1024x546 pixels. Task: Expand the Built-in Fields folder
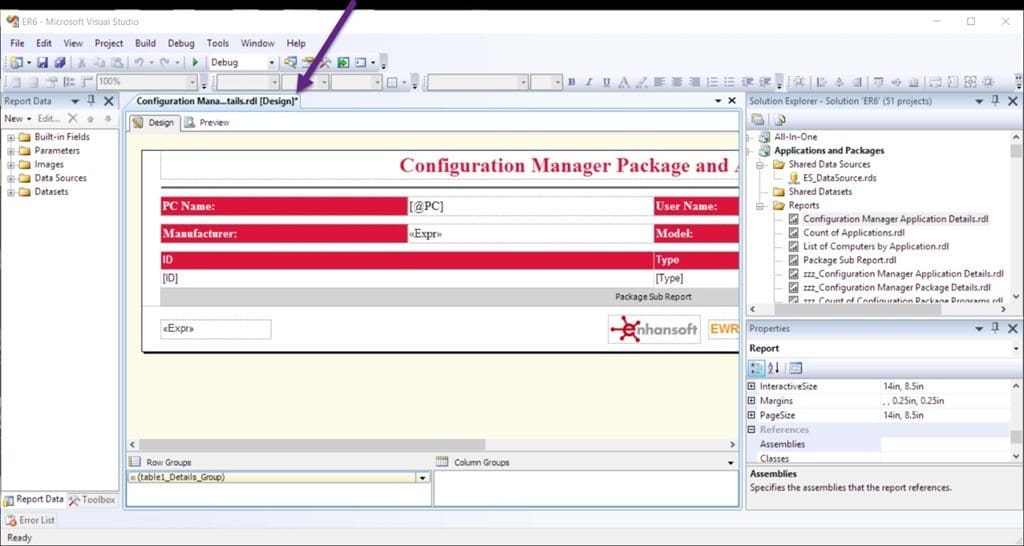(x=10, y=137)
